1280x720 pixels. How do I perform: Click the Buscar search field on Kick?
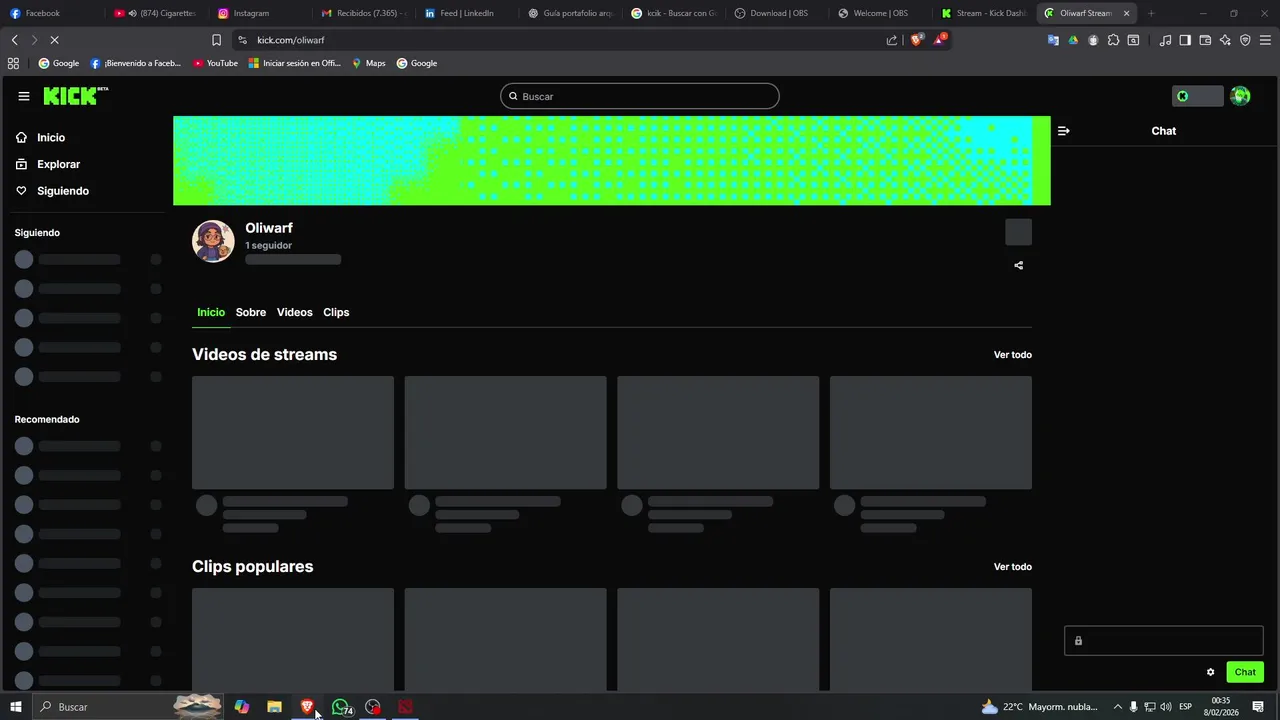point(640,96)
